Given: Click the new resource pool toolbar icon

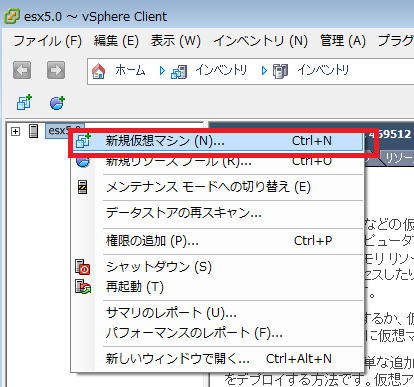Looking at the screenshot, I should [x=57, y=102].
